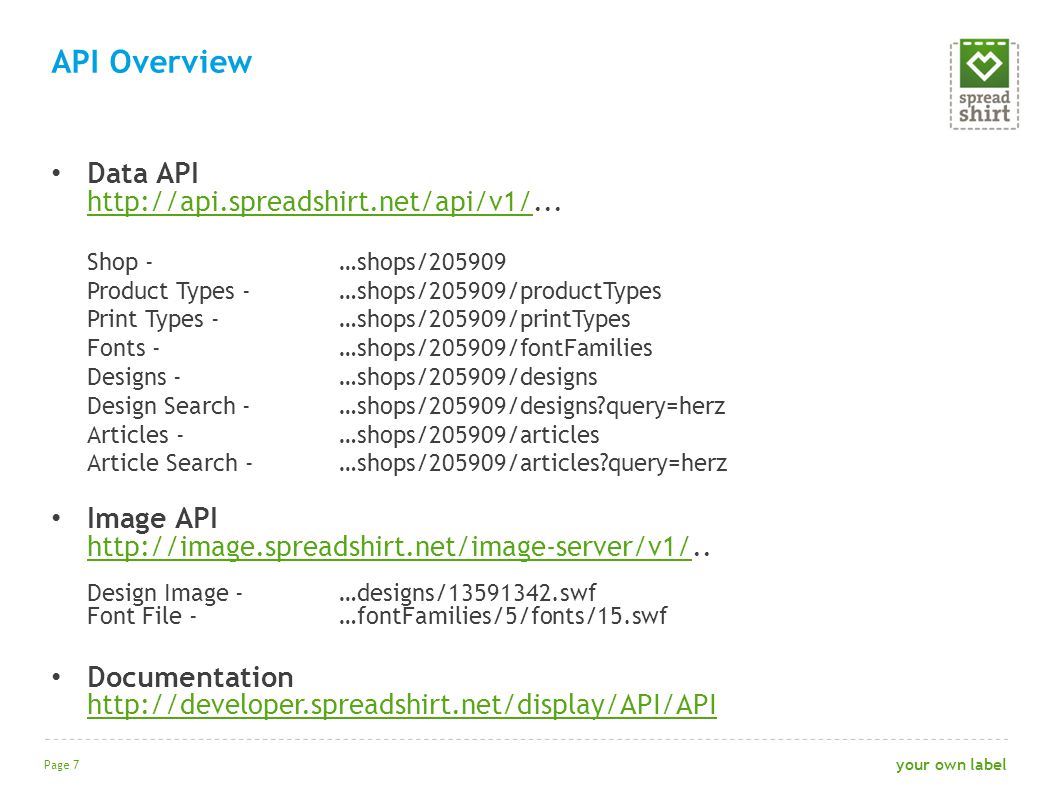Image resolution: width=1058 pixels, height=793 pixels.
Task: Click the 'Data API' heading
Action: [143, 173]
